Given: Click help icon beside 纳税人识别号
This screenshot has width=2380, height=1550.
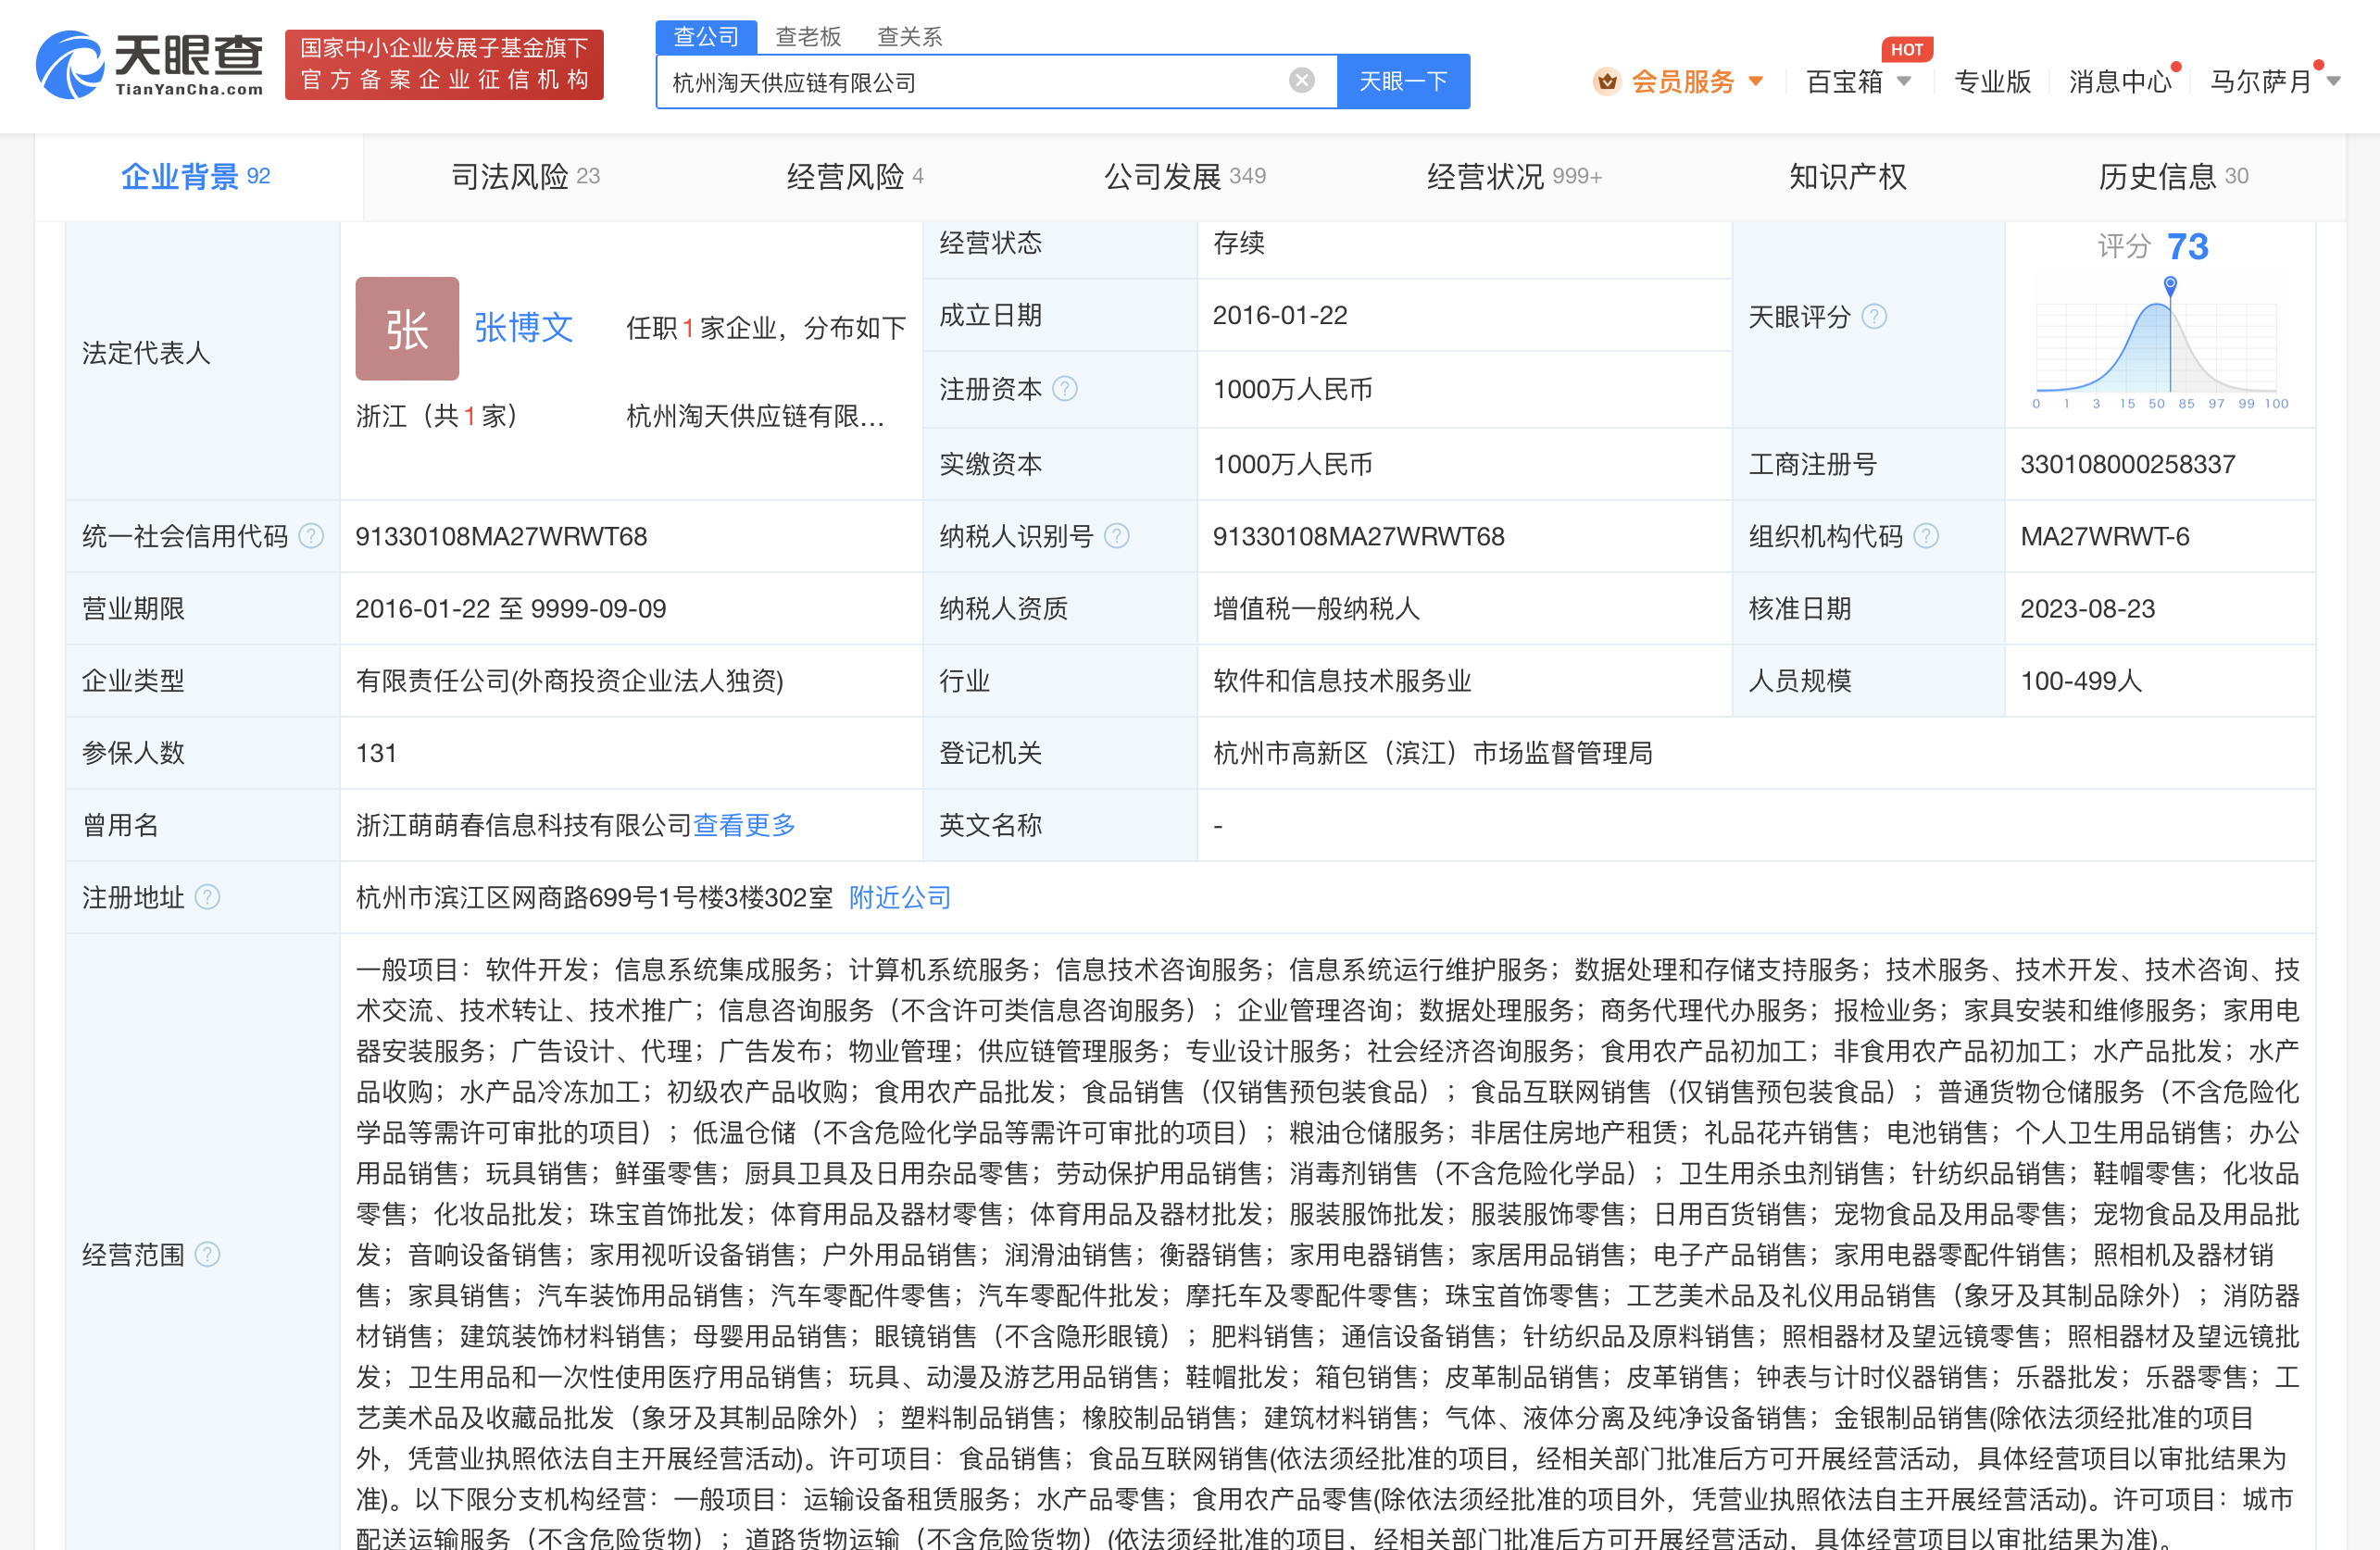Looking at the screenshot, I should point(1116,537).
